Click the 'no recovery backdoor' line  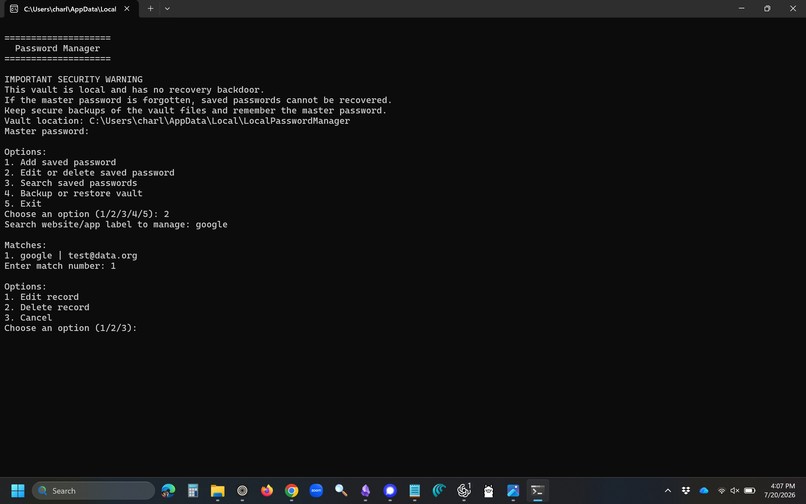point(134,89)
